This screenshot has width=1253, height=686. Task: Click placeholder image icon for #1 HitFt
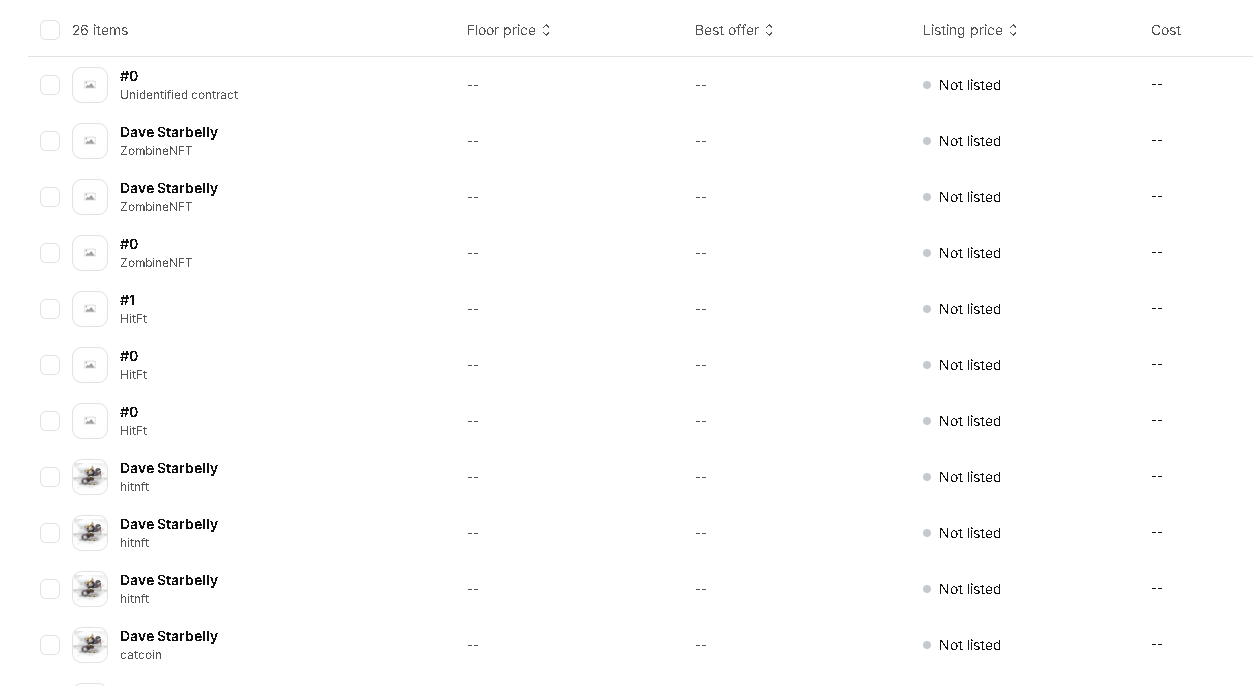[x=90, y=309]
